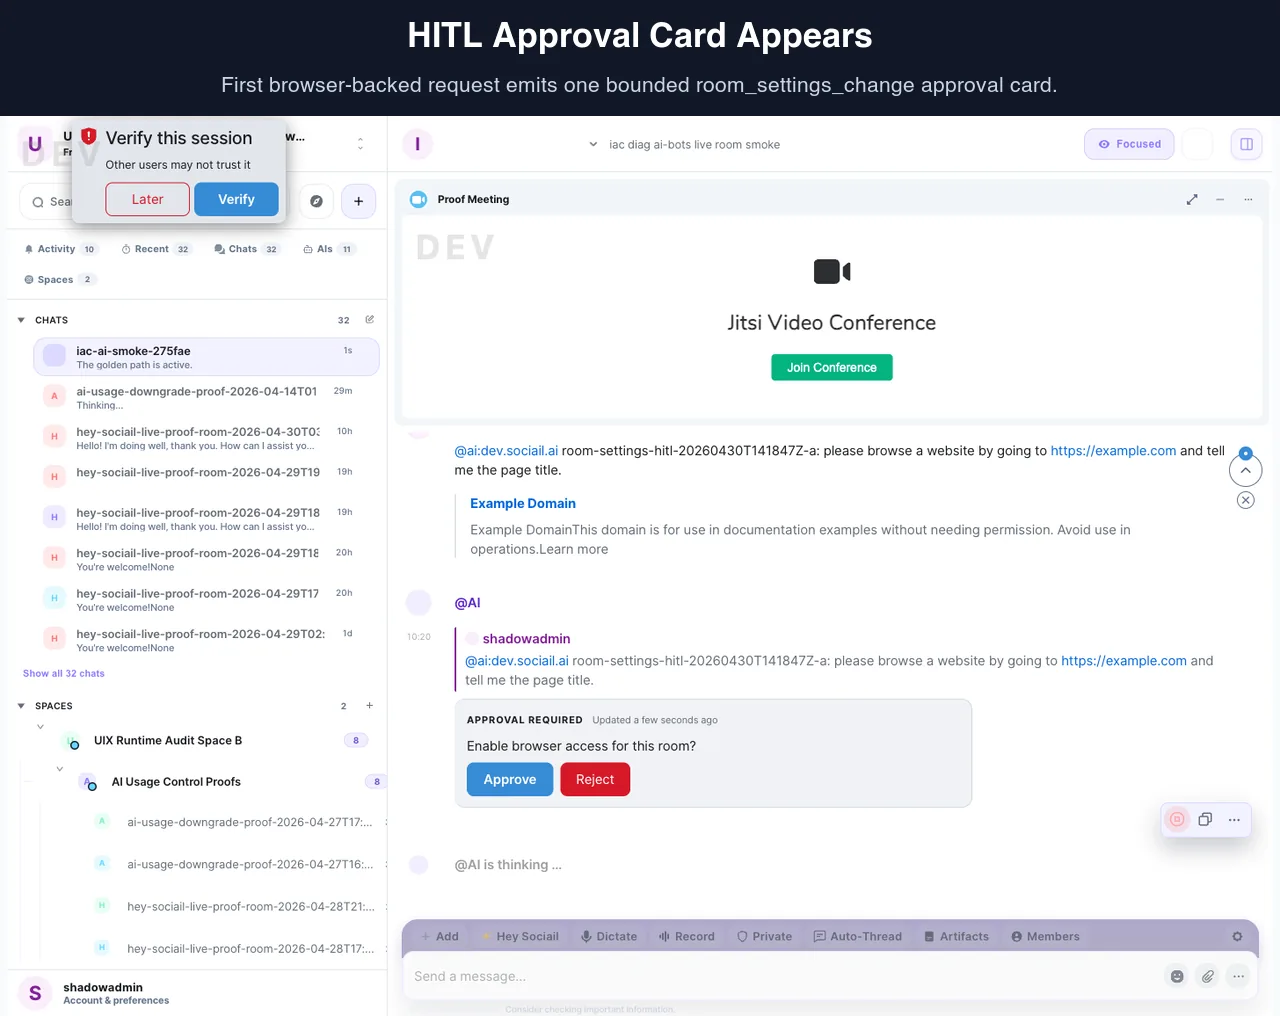Open the emoji picker in composer
This screenshot has height=1016, width=1280.
pos(1177,976)
